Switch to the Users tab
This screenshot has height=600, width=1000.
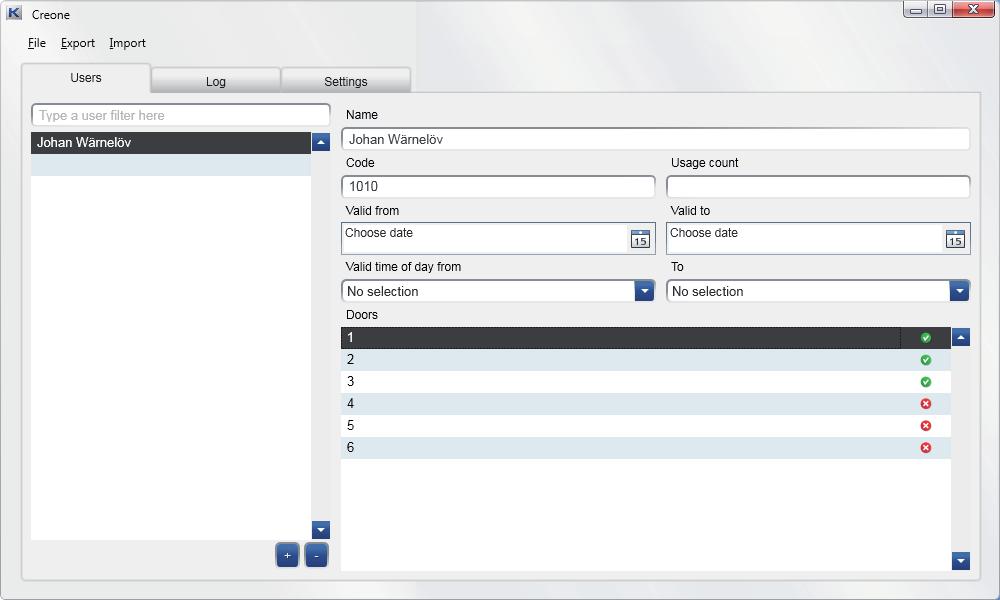[x=86, y=78]
